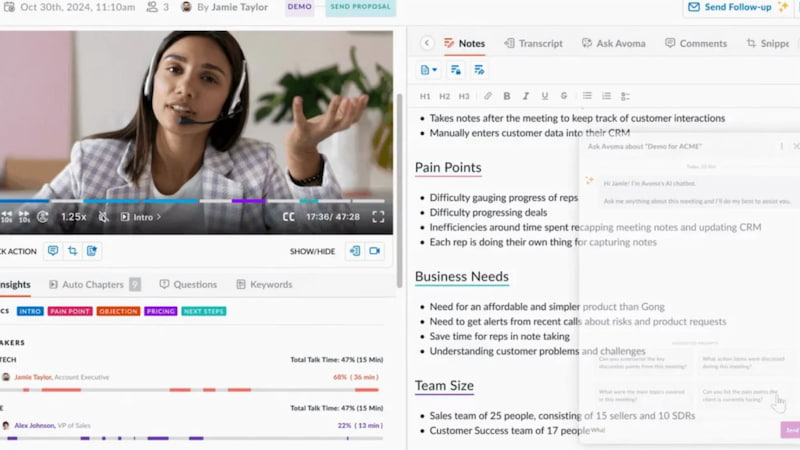Click the Send Proposal tag button
The height and width of the screenshot is (450, 800).
click(360, 7)
